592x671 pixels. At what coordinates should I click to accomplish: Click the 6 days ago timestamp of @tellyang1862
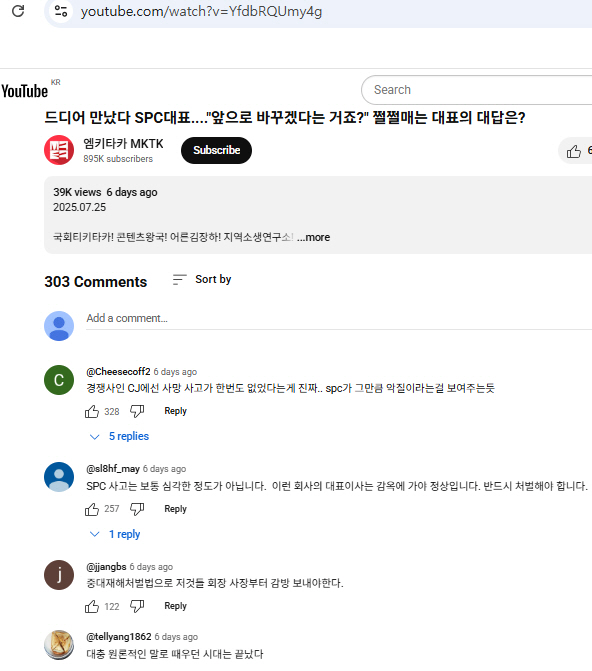point(176,637)
